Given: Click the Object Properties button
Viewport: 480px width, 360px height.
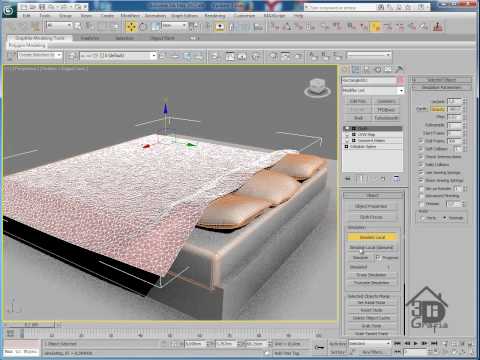Looking at the screenshot, I should point(371,206).
